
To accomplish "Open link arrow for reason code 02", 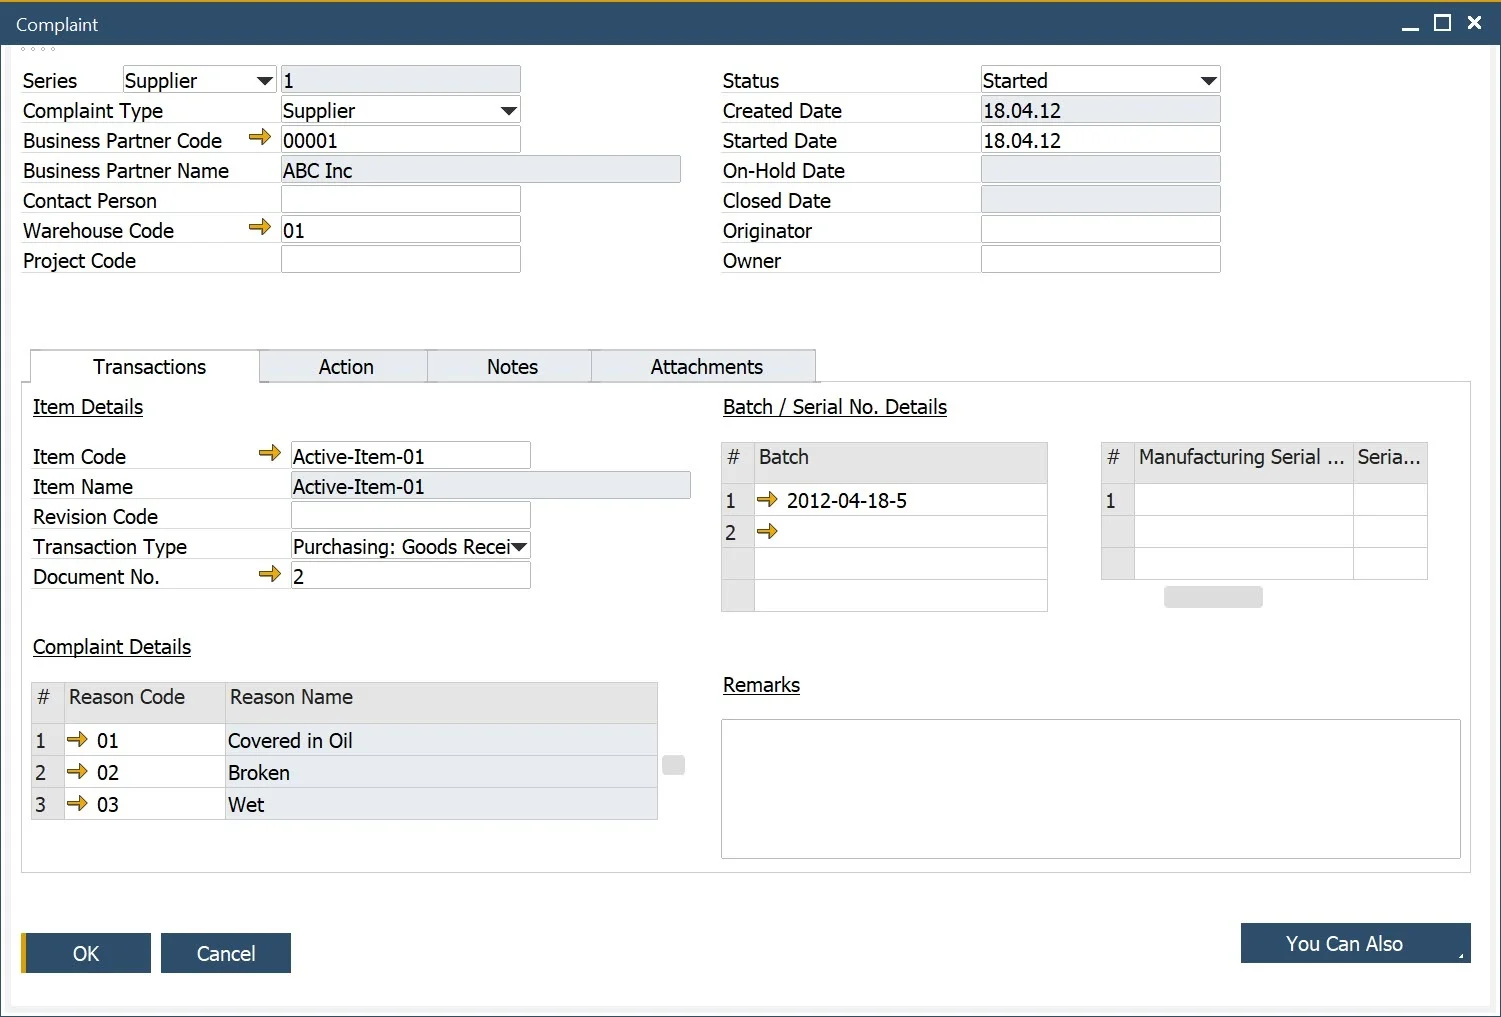I will 77,772.
